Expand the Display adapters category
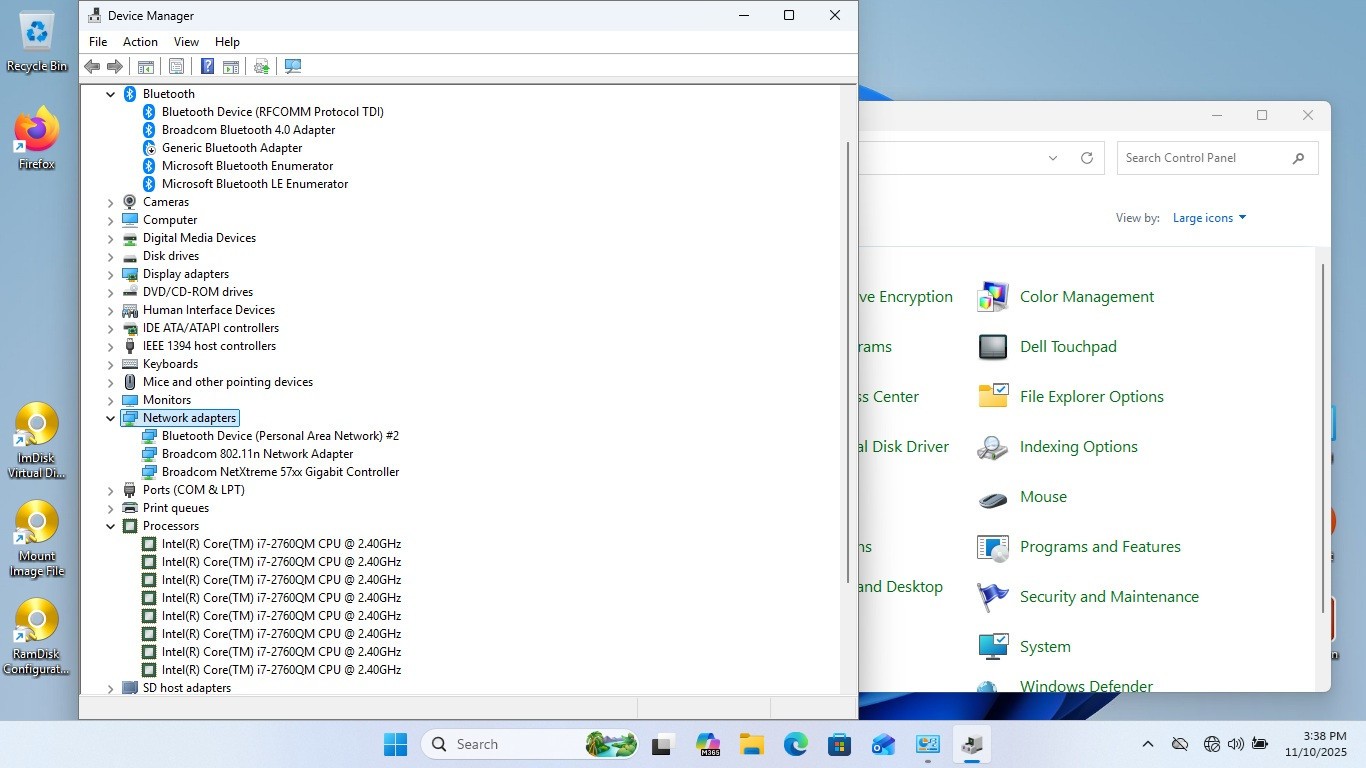Viewport: 1366px width, 768px height. tap(111, 274)
